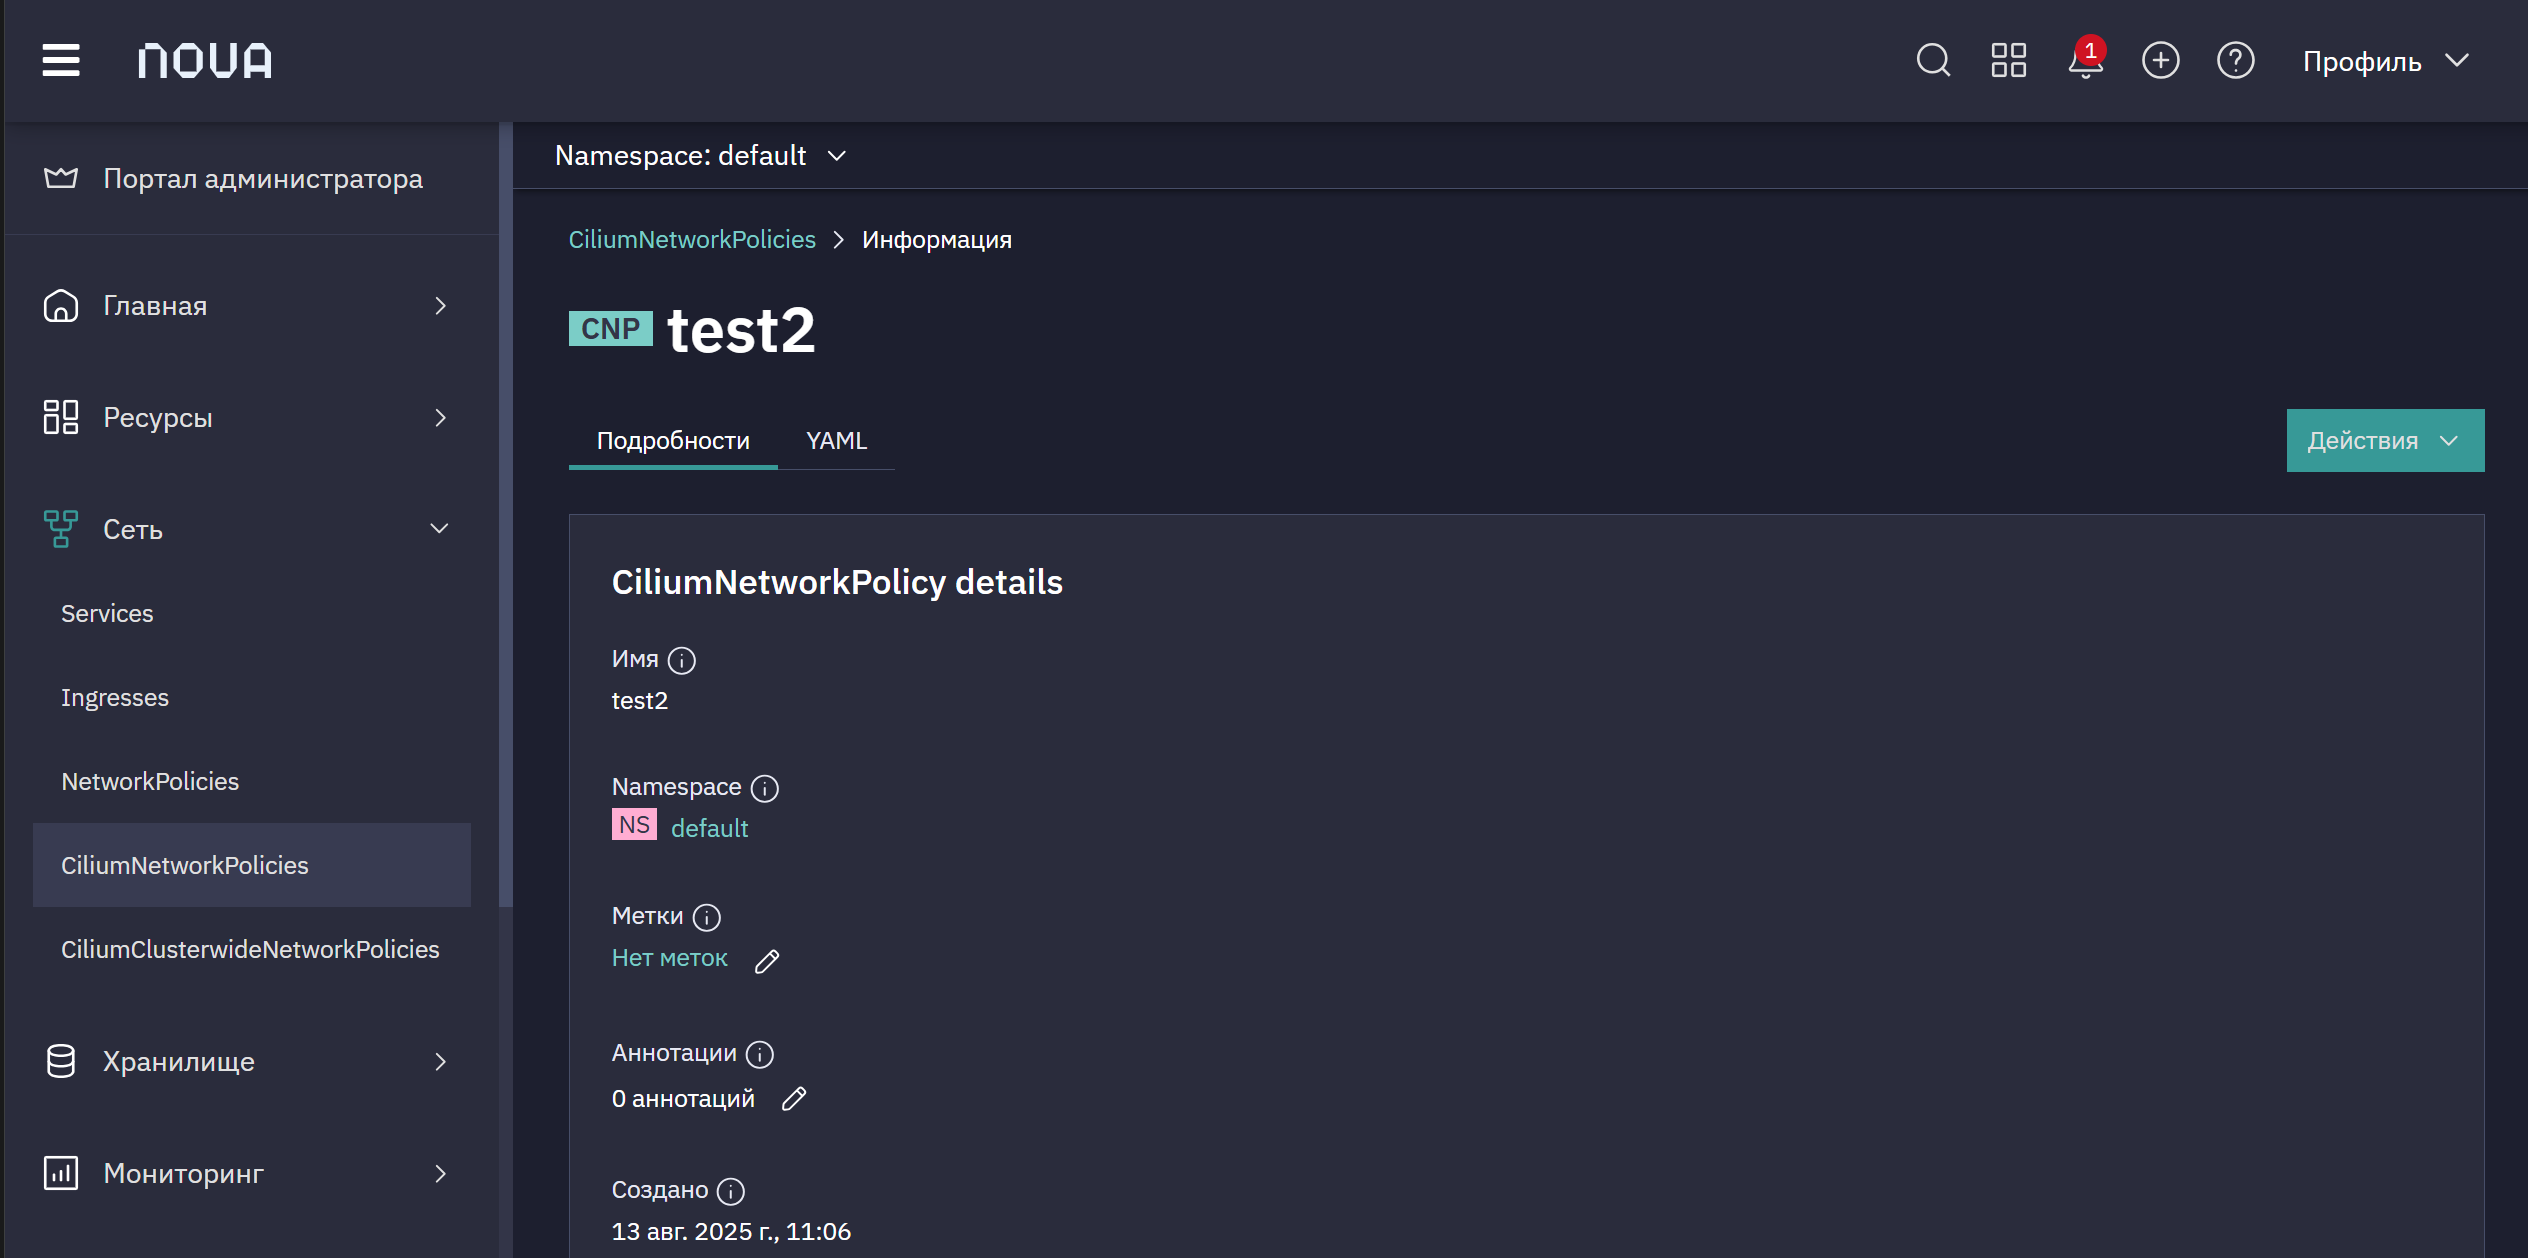Select CiliumNetworkPolicies in the sidebar
This screenshot has width=2528, height=1258.
[x=252, y=865]
